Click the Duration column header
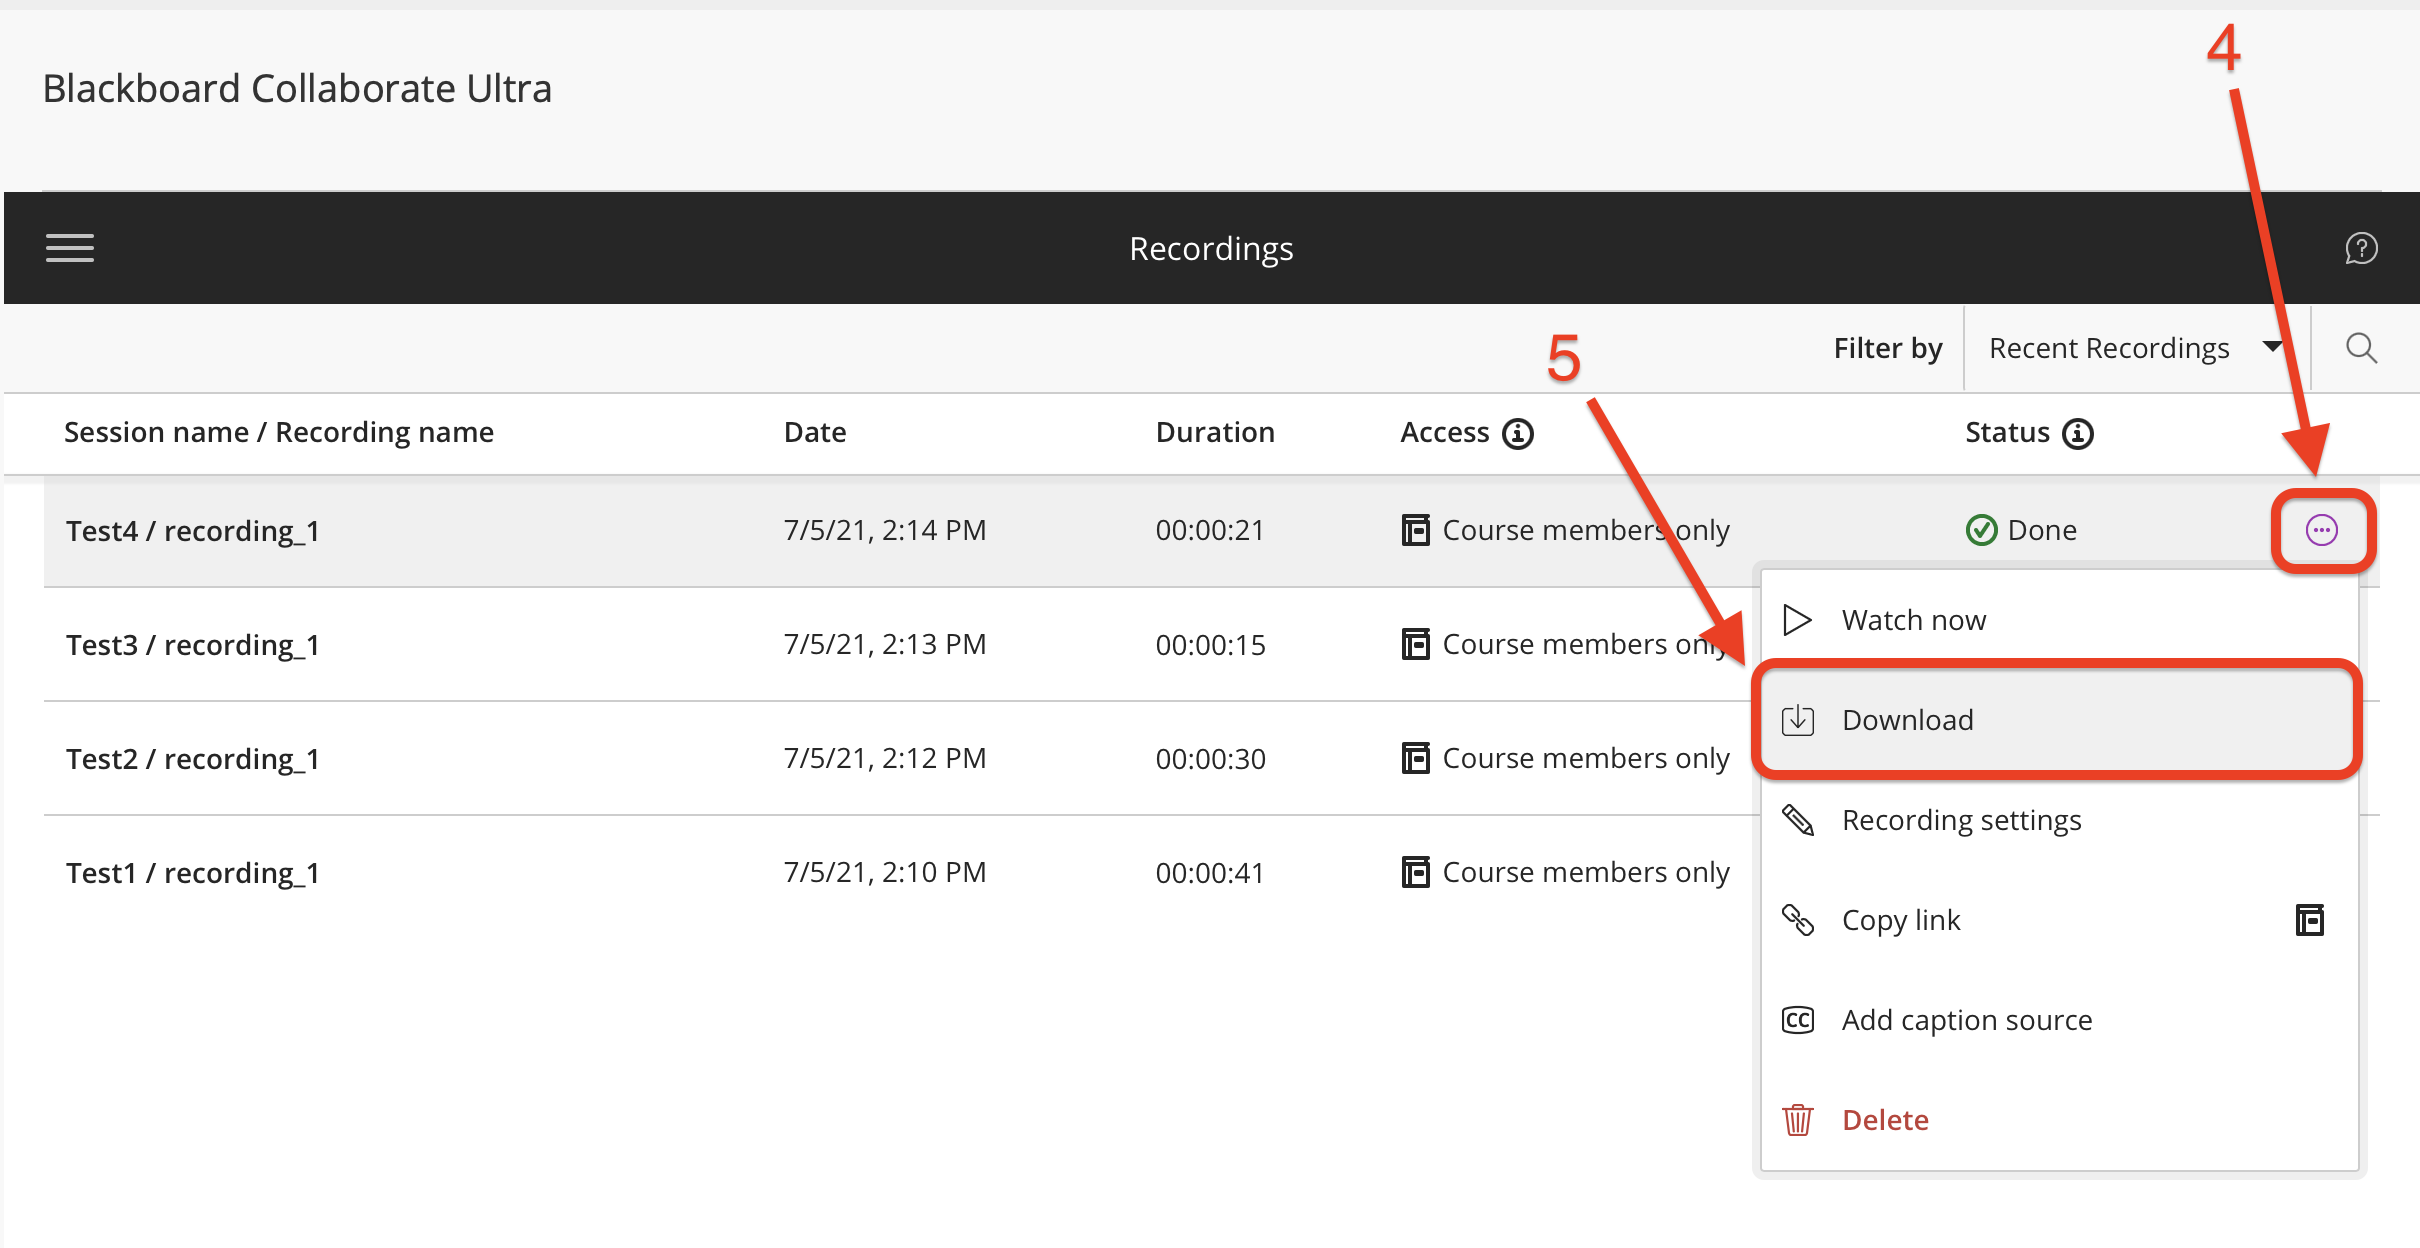2420x1248 pixels. [1215, 432]
